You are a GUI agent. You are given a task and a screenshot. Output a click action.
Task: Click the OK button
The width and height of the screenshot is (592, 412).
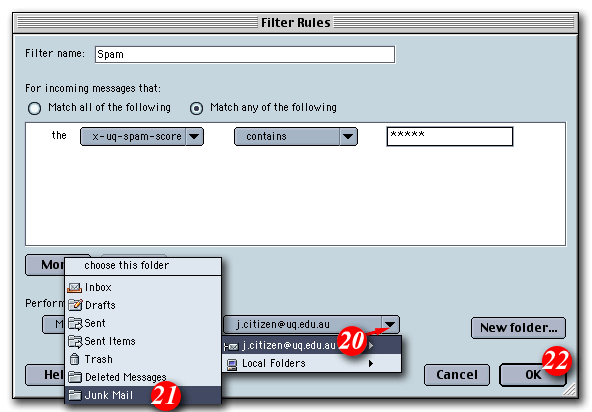coord(533,375)
